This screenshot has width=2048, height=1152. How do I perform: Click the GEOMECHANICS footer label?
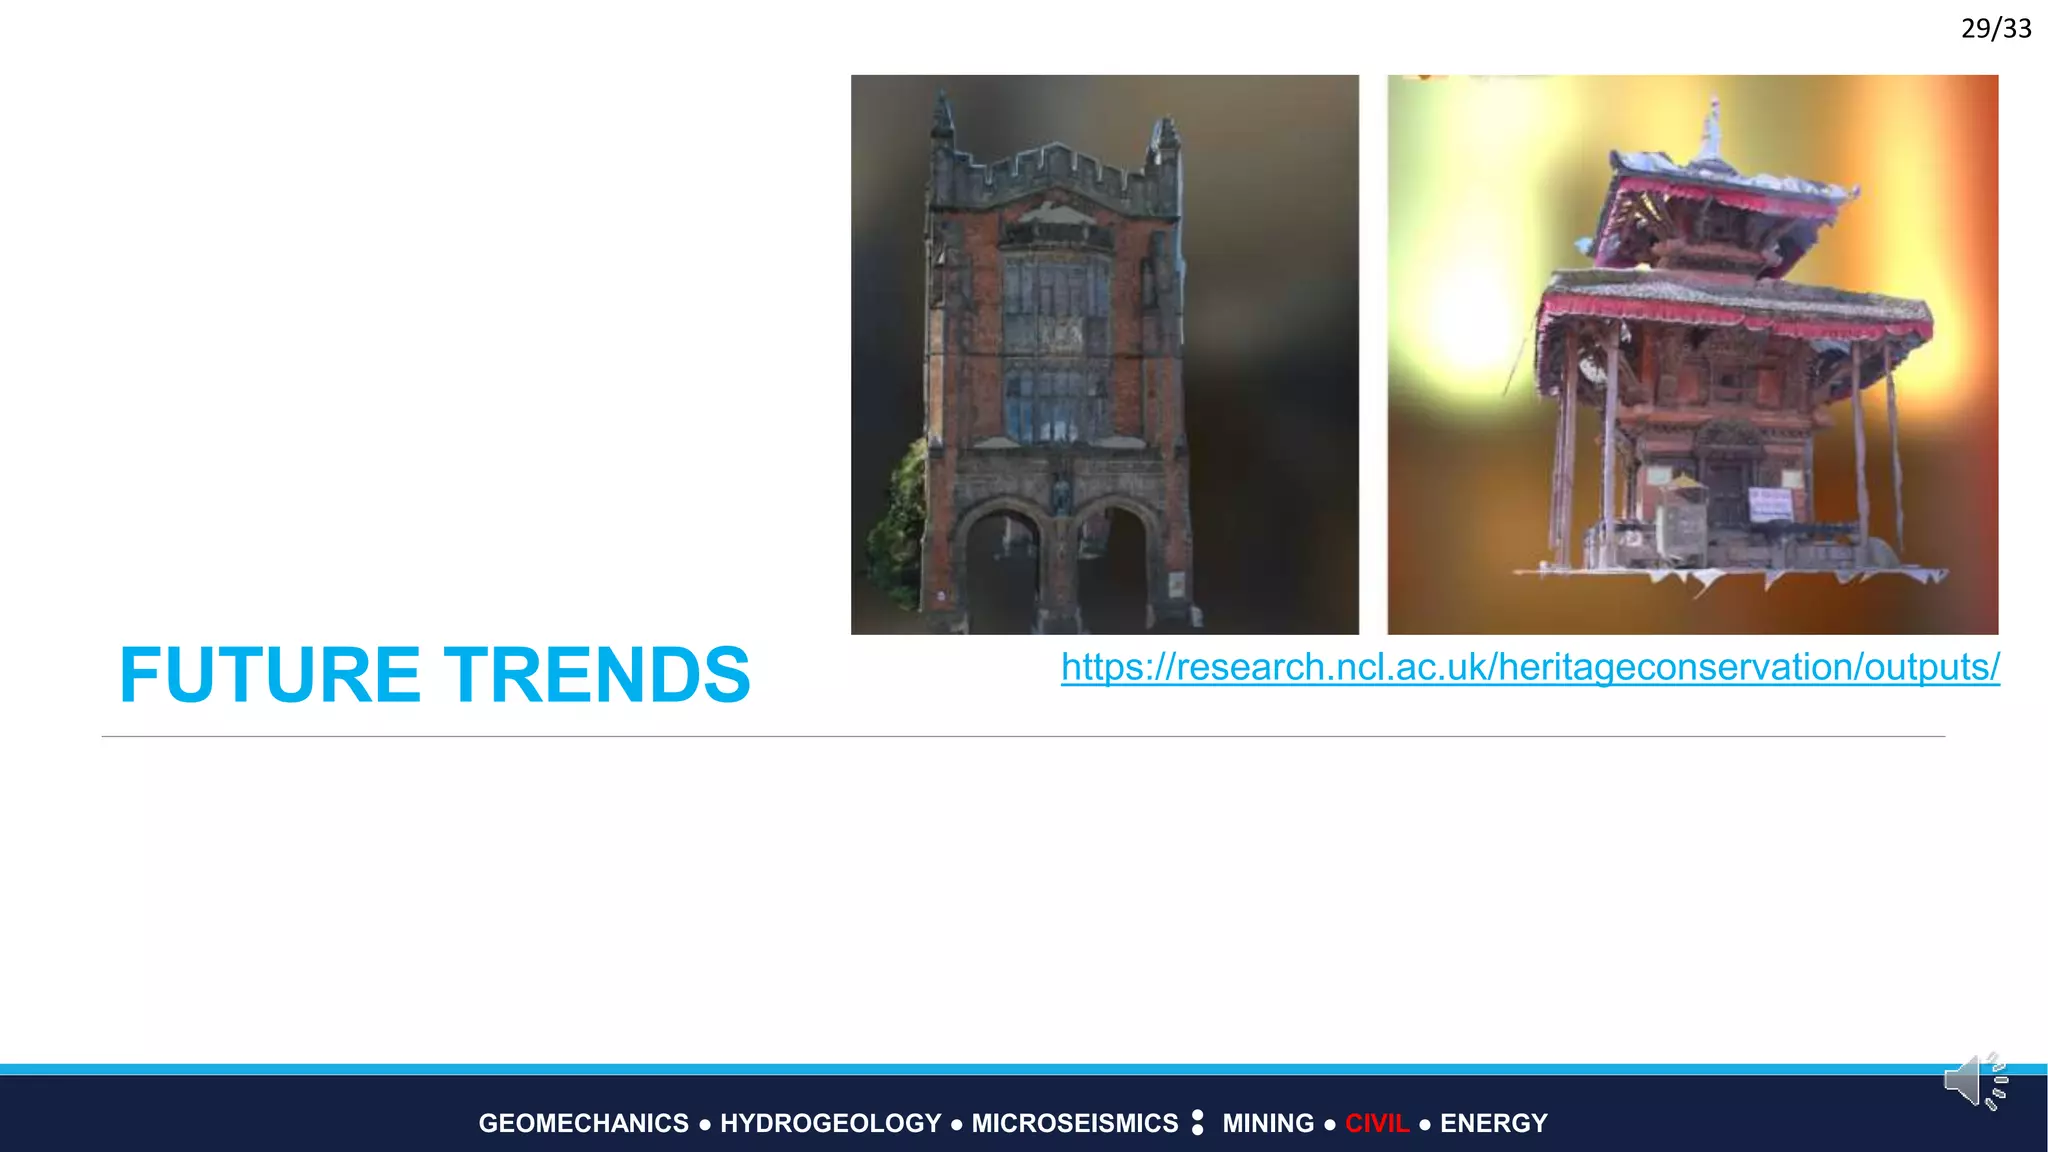[584, 1123]
